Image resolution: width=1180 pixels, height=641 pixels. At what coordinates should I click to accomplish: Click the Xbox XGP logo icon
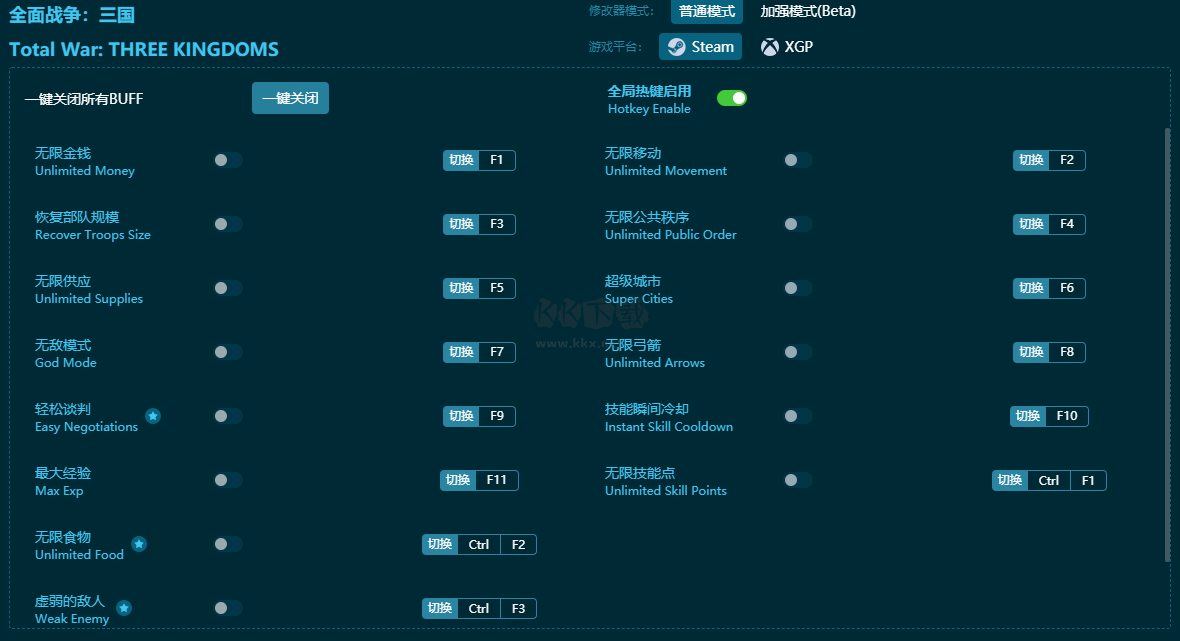pyautogui.click(x=770, y=47)
